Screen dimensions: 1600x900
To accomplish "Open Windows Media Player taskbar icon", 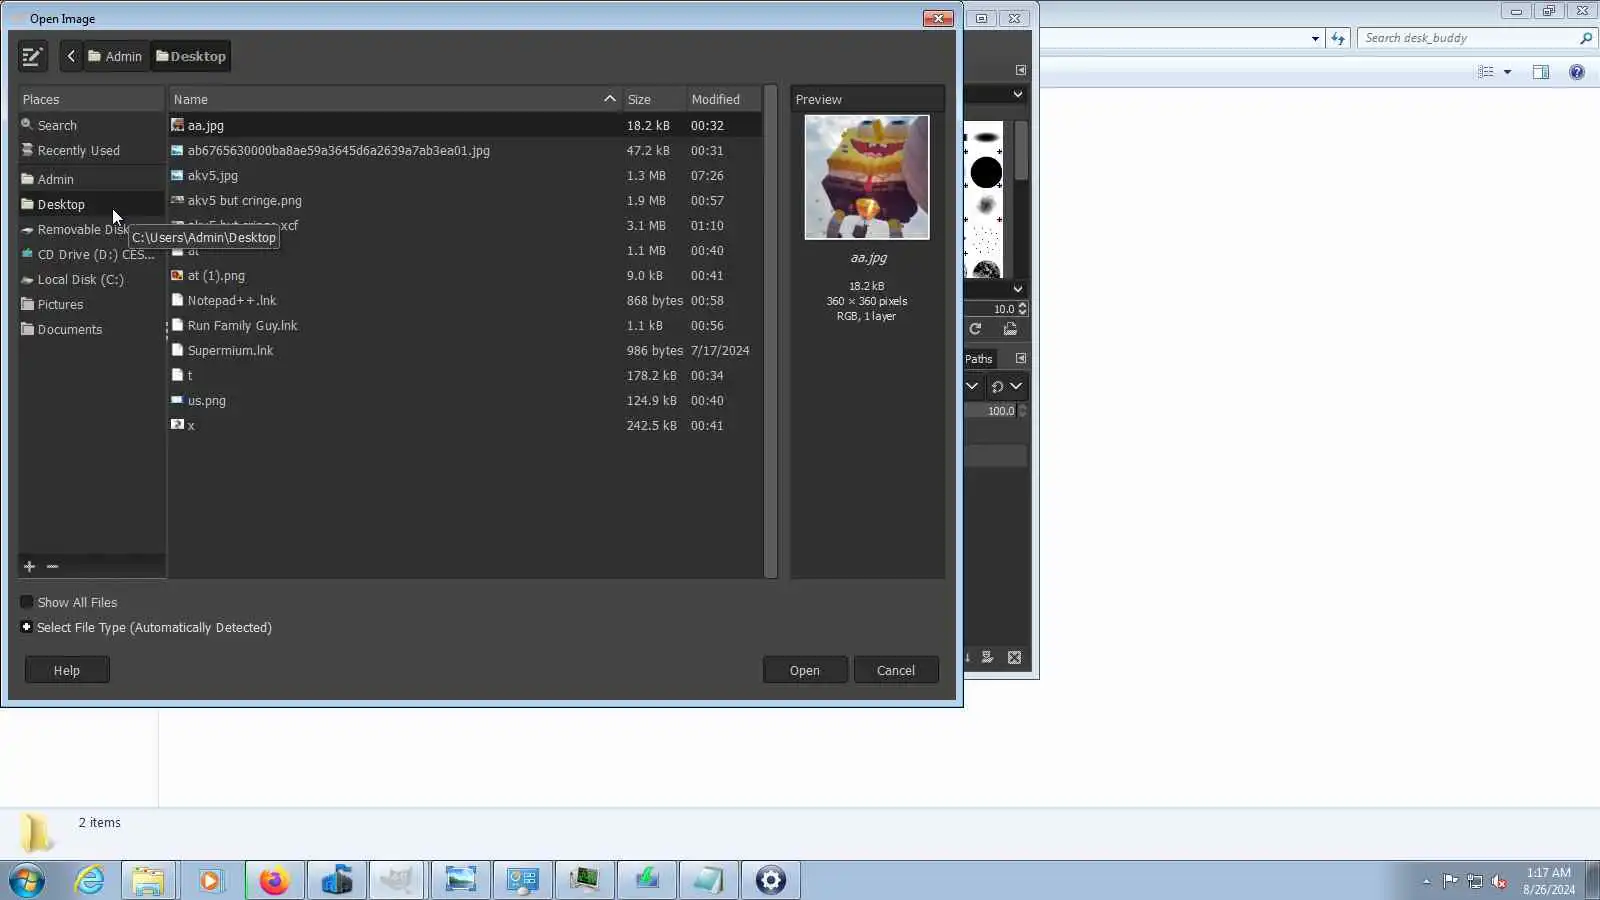I will [210, 881].
